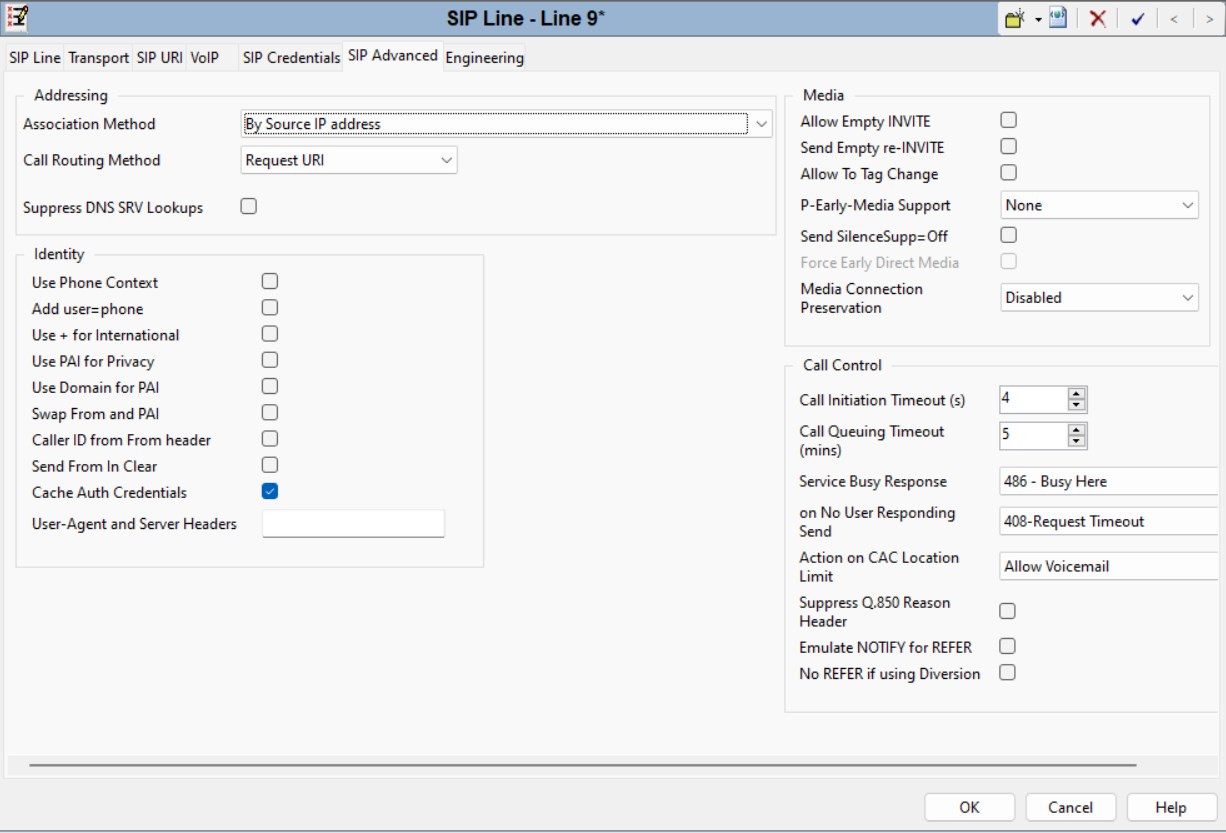This screenshot has width=1226, height=833.
Task: Increase Call Initiation Timeout with up arrow
Action: (x=1076, y=394)
